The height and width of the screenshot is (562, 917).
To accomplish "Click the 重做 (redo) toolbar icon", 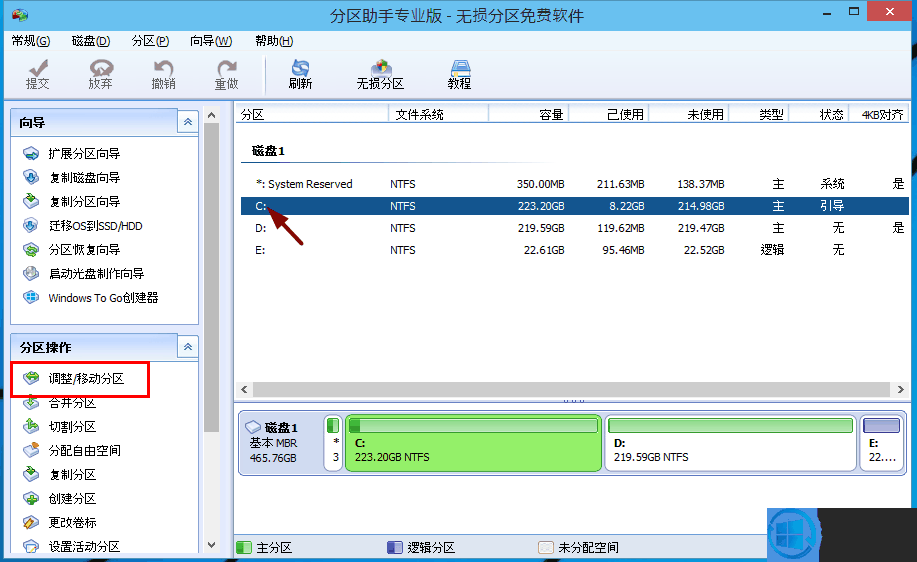I will coord(226,74).
